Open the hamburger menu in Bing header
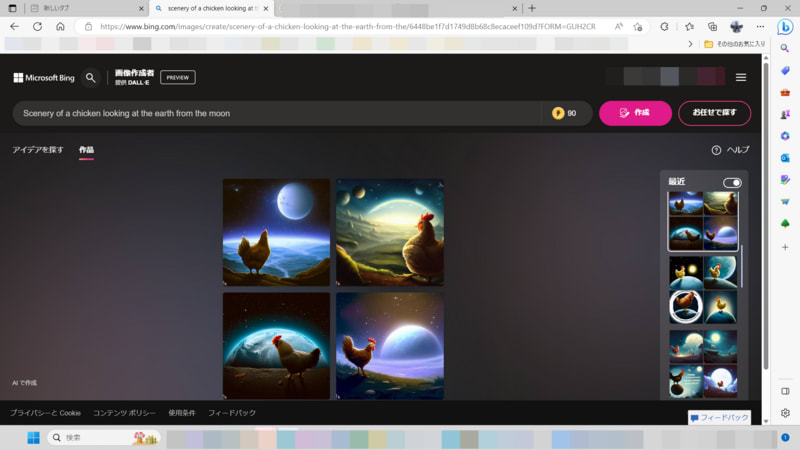Viewport: 800px width, 450px height. (x=740, y=77)
